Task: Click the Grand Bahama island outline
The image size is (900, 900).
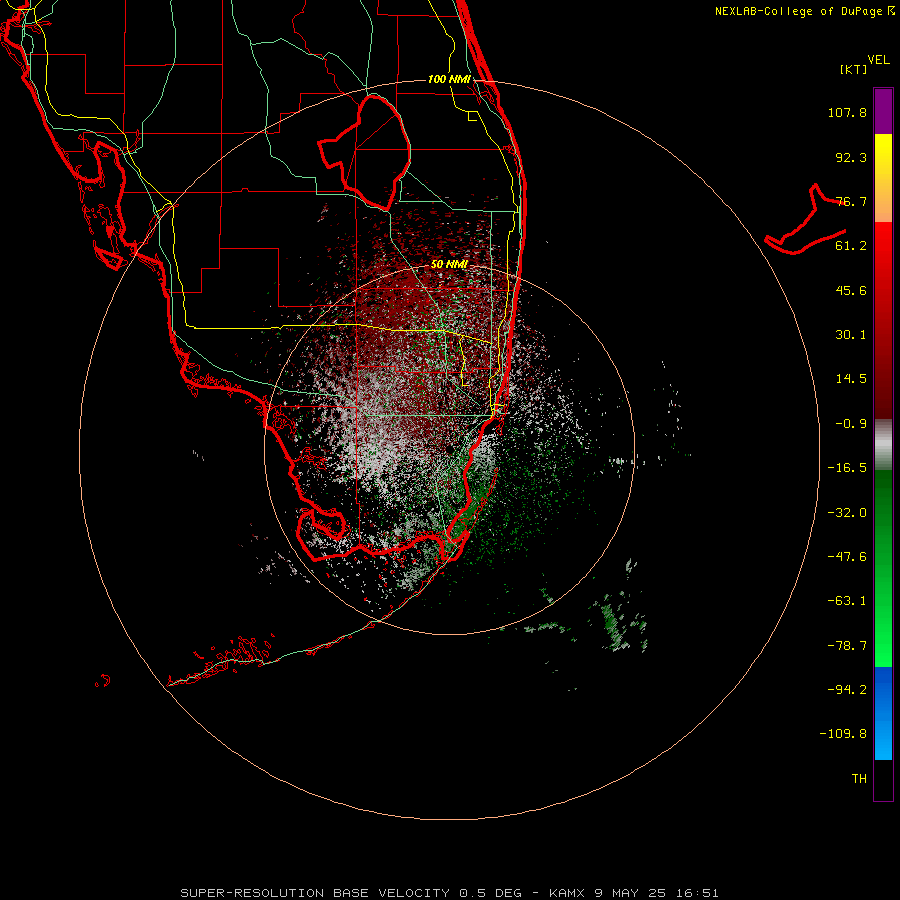Action: [x=805, y=220]
